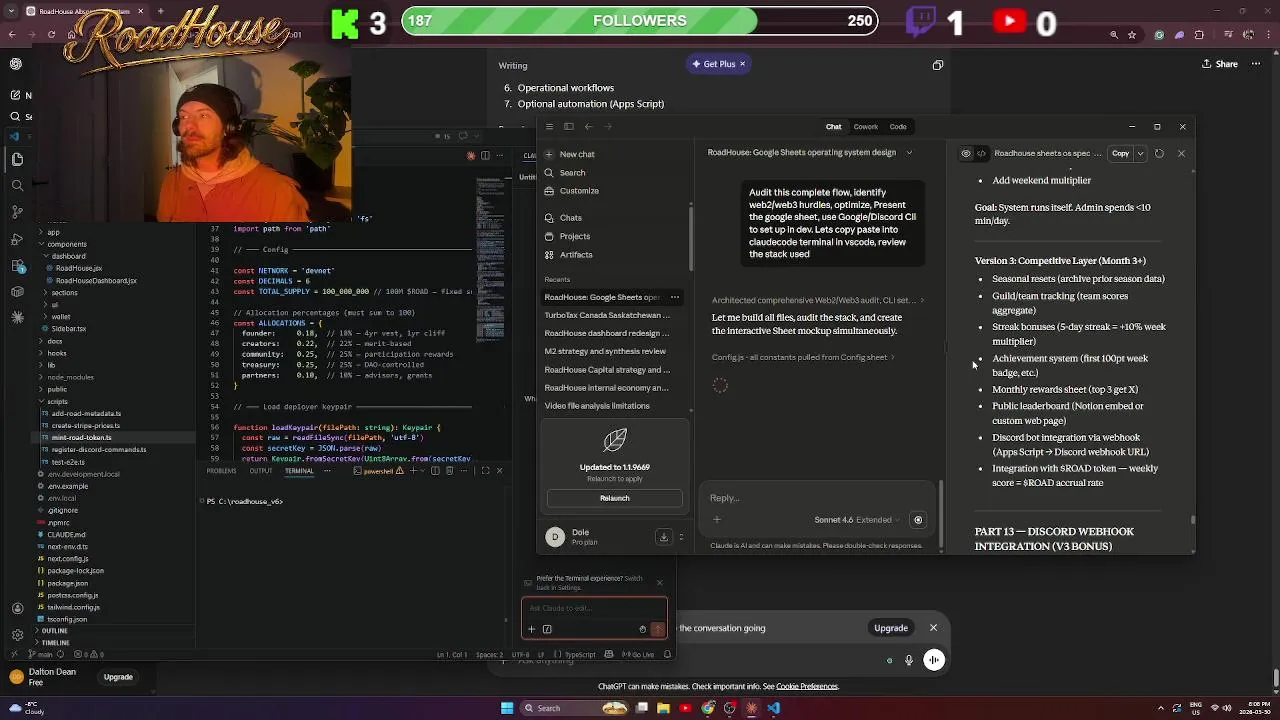1280x720 pixels.
Task: Close the VS Code terminal panel
Action: [499, 471]
